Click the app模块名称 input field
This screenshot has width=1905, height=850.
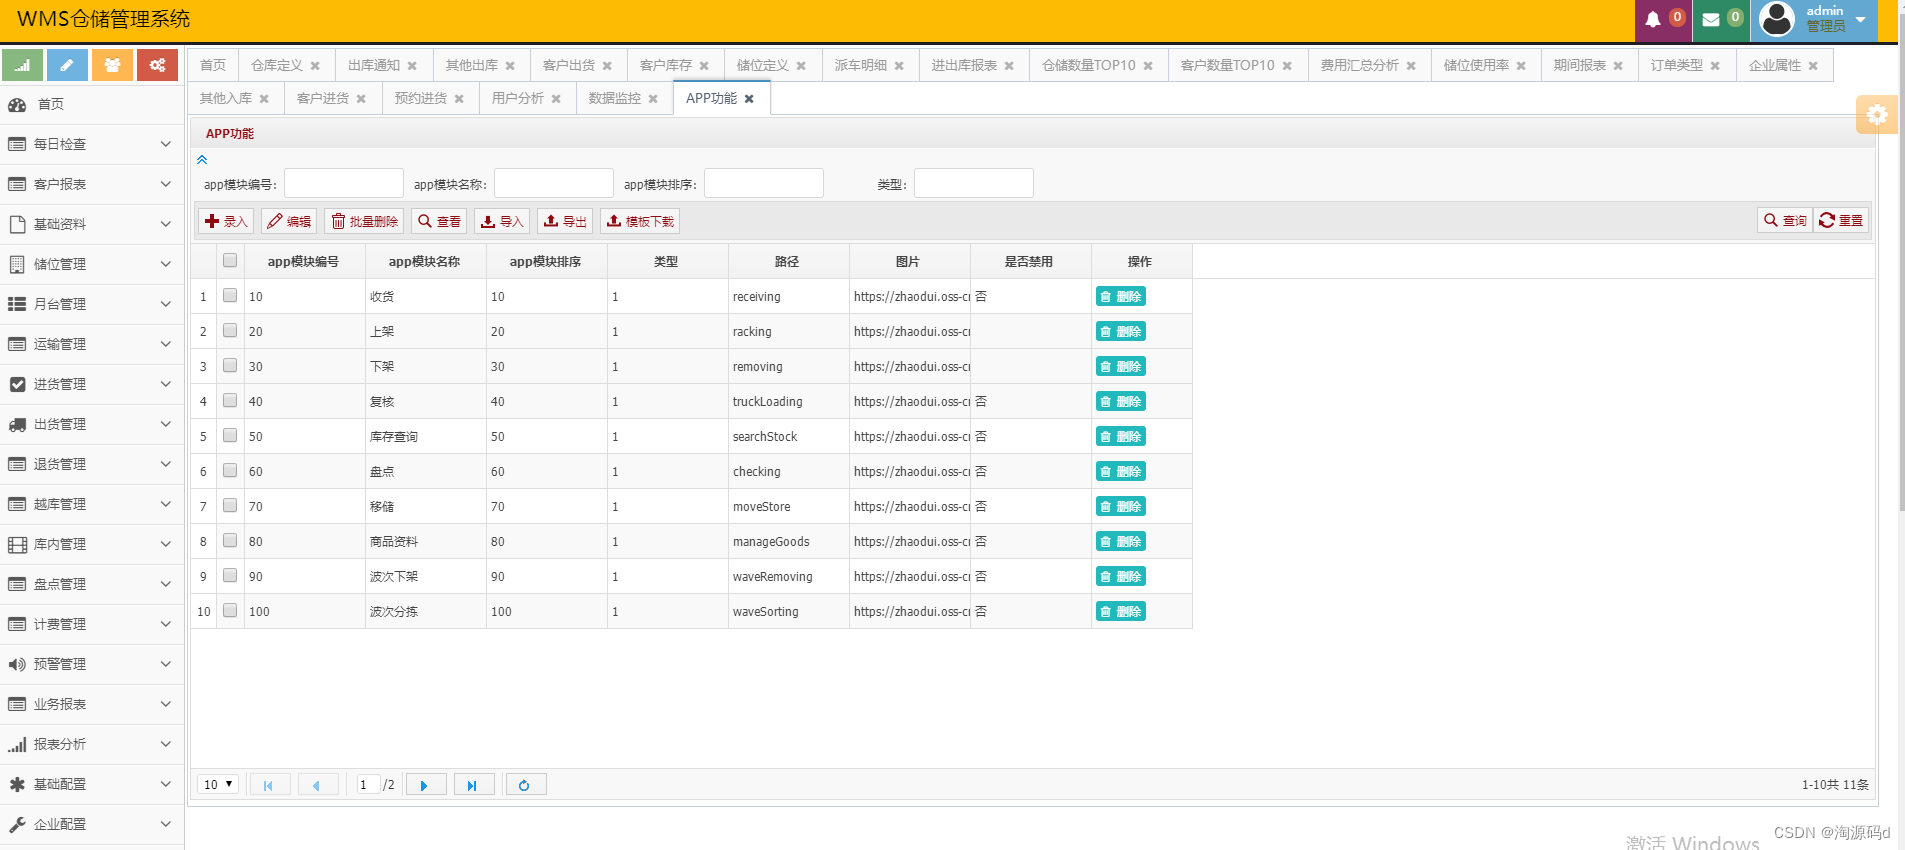(x=554, y=183)
